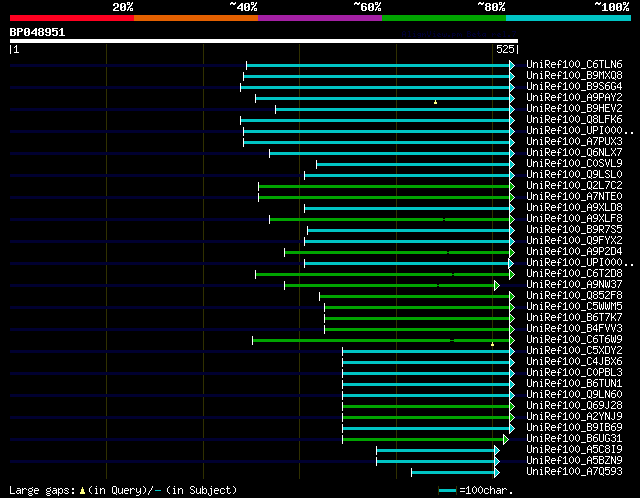Click the green alignment bar for Q2L7C2
The image size is (640, 498).
[384, 187]
